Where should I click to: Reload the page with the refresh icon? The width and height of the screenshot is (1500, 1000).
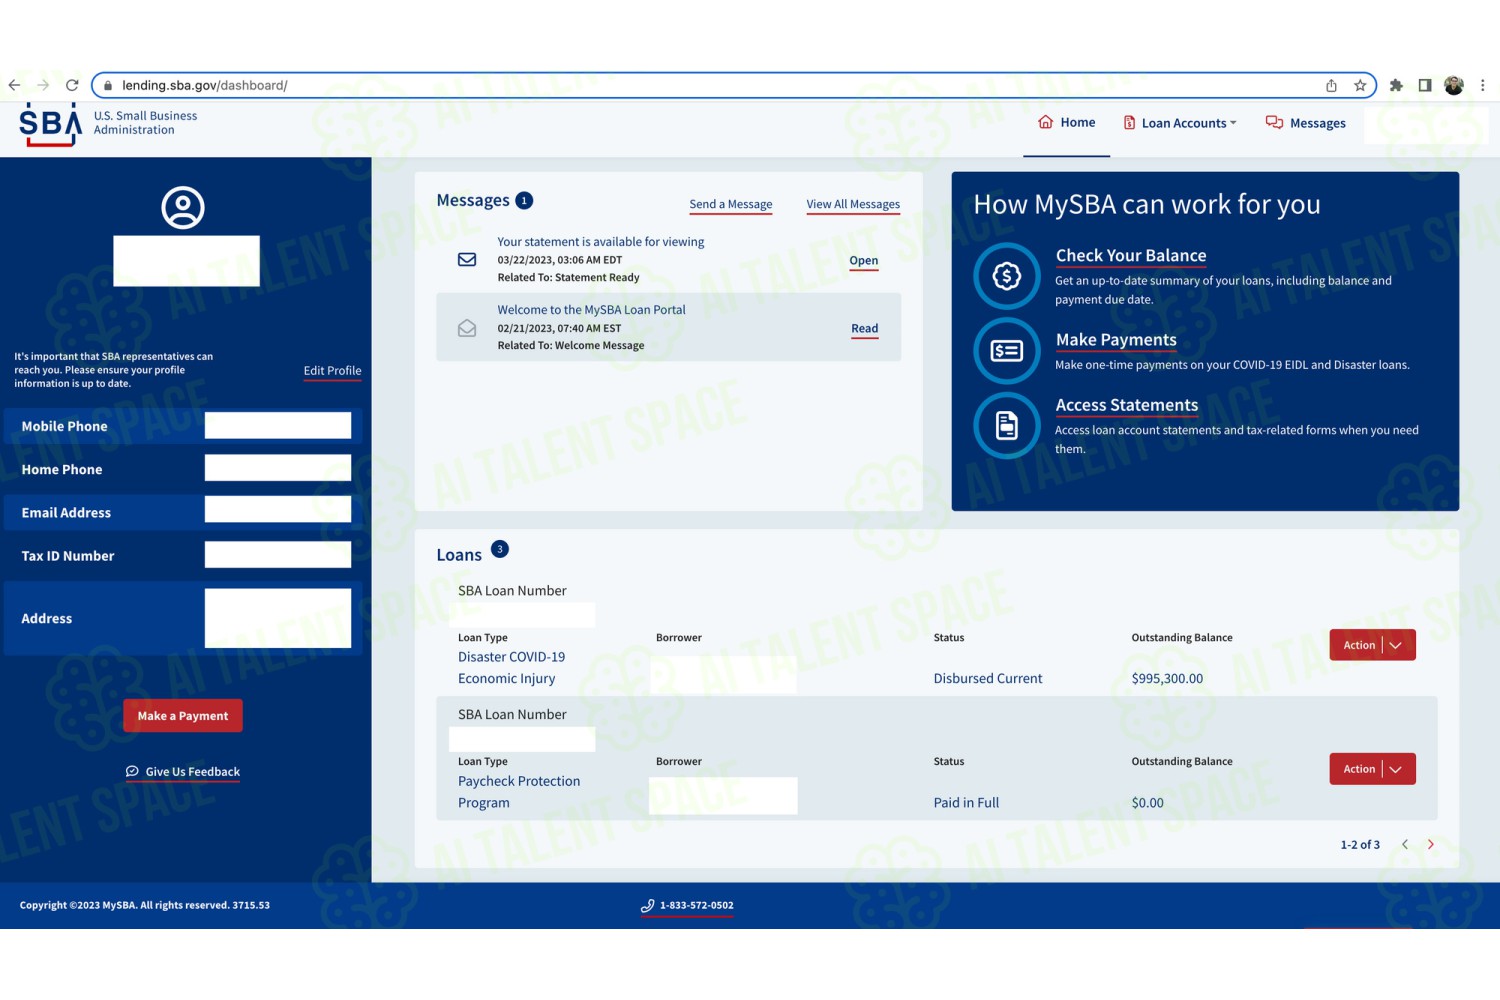tap(72, 85)
